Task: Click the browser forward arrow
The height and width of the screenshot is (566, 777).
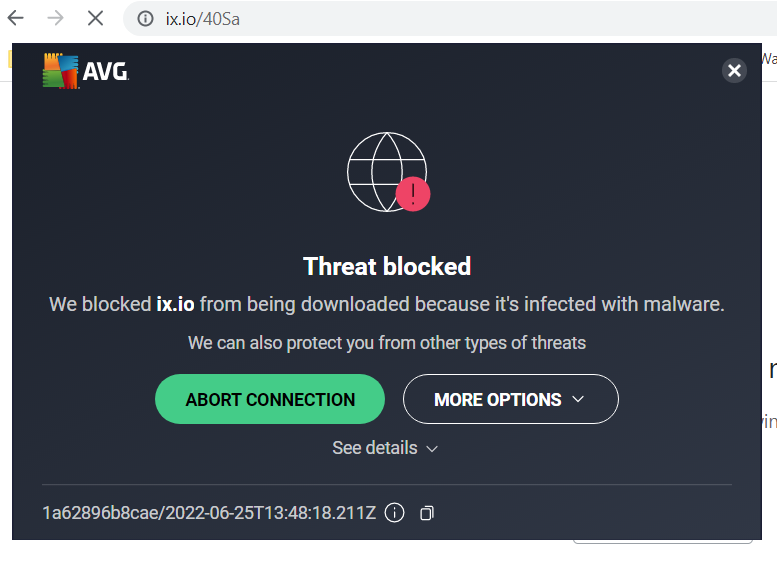Action: click(56, 18)
